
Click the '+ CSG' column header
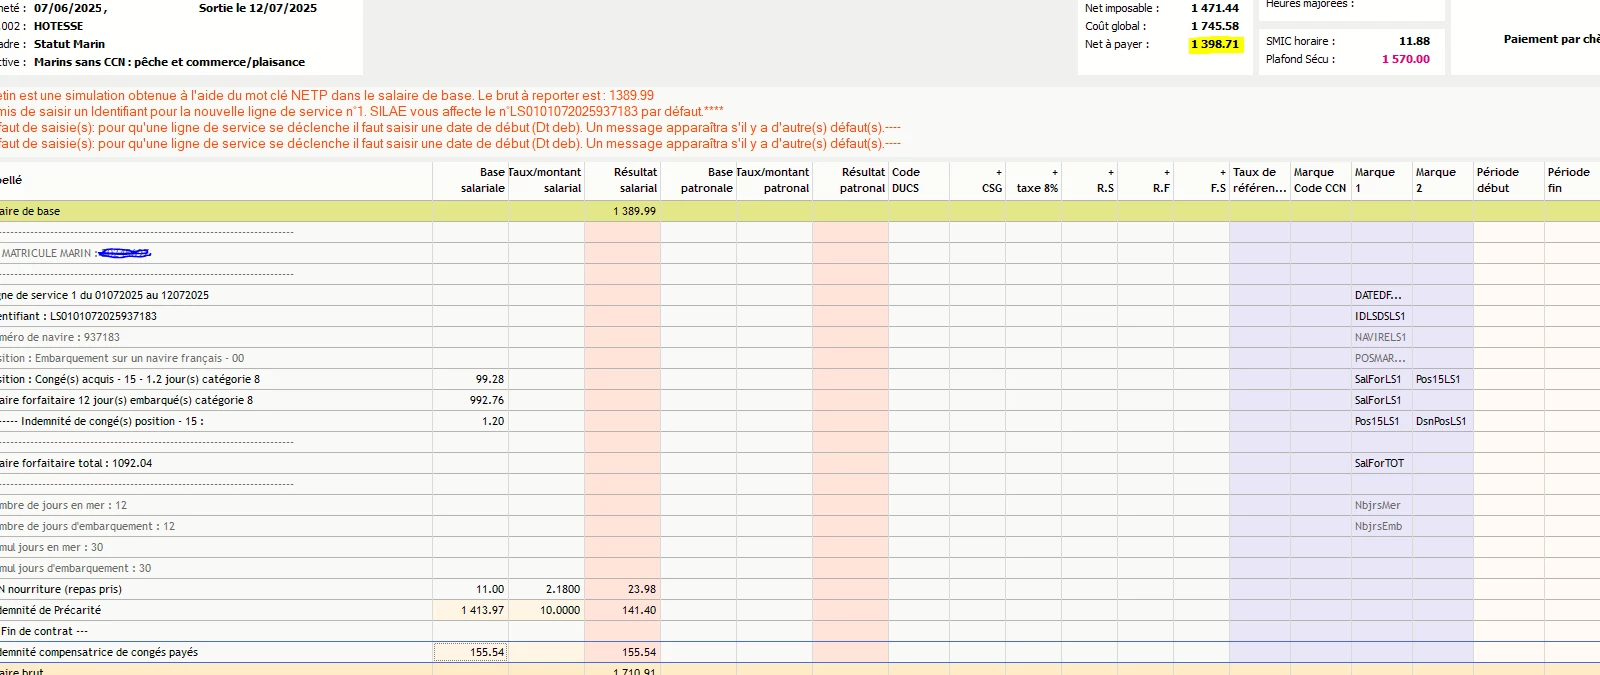point(978,180)
